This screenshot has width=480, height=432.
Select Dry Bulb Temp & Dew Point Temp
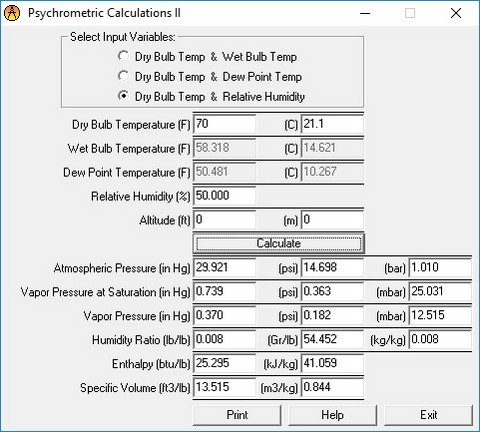pos(210,77)
